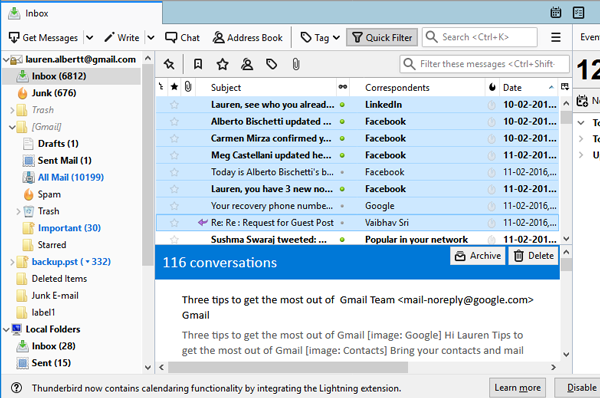Select the Re: Request for Guest Post message
The height and width of the screenshot is (398, 600).
(357, 222)
